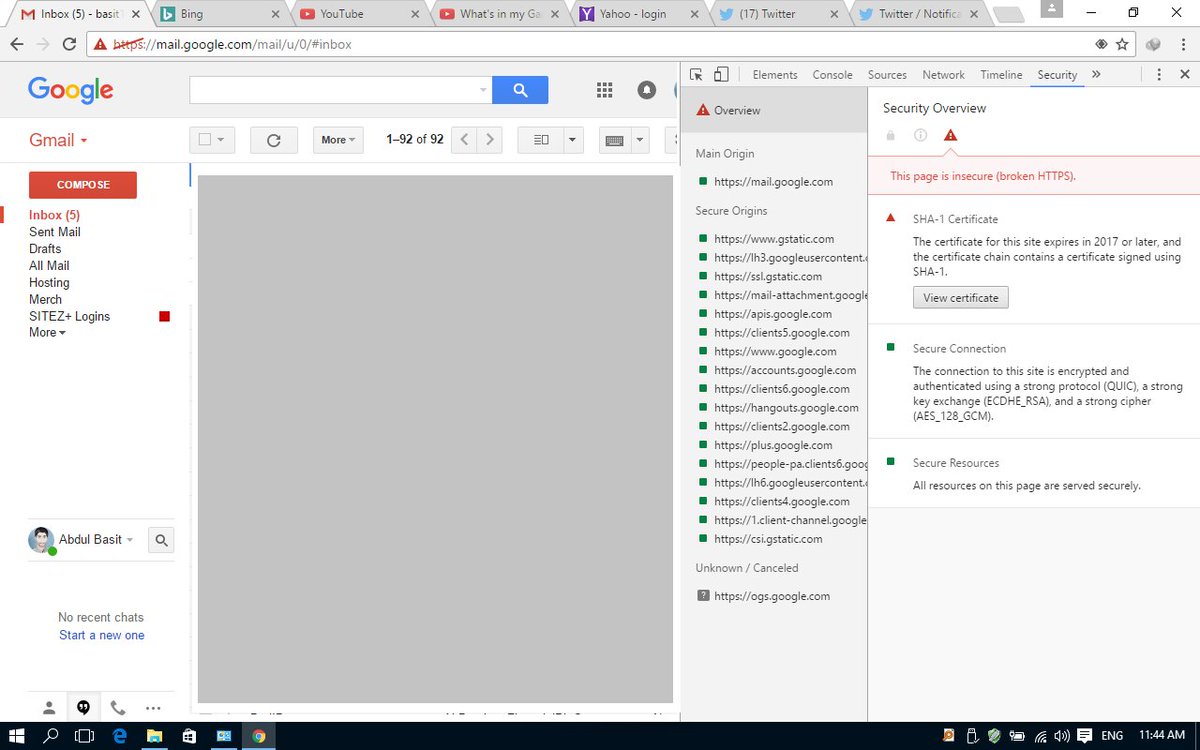Expand the More labels list in sidebar
Screen dimensions: 1200x750
point(47,332)
